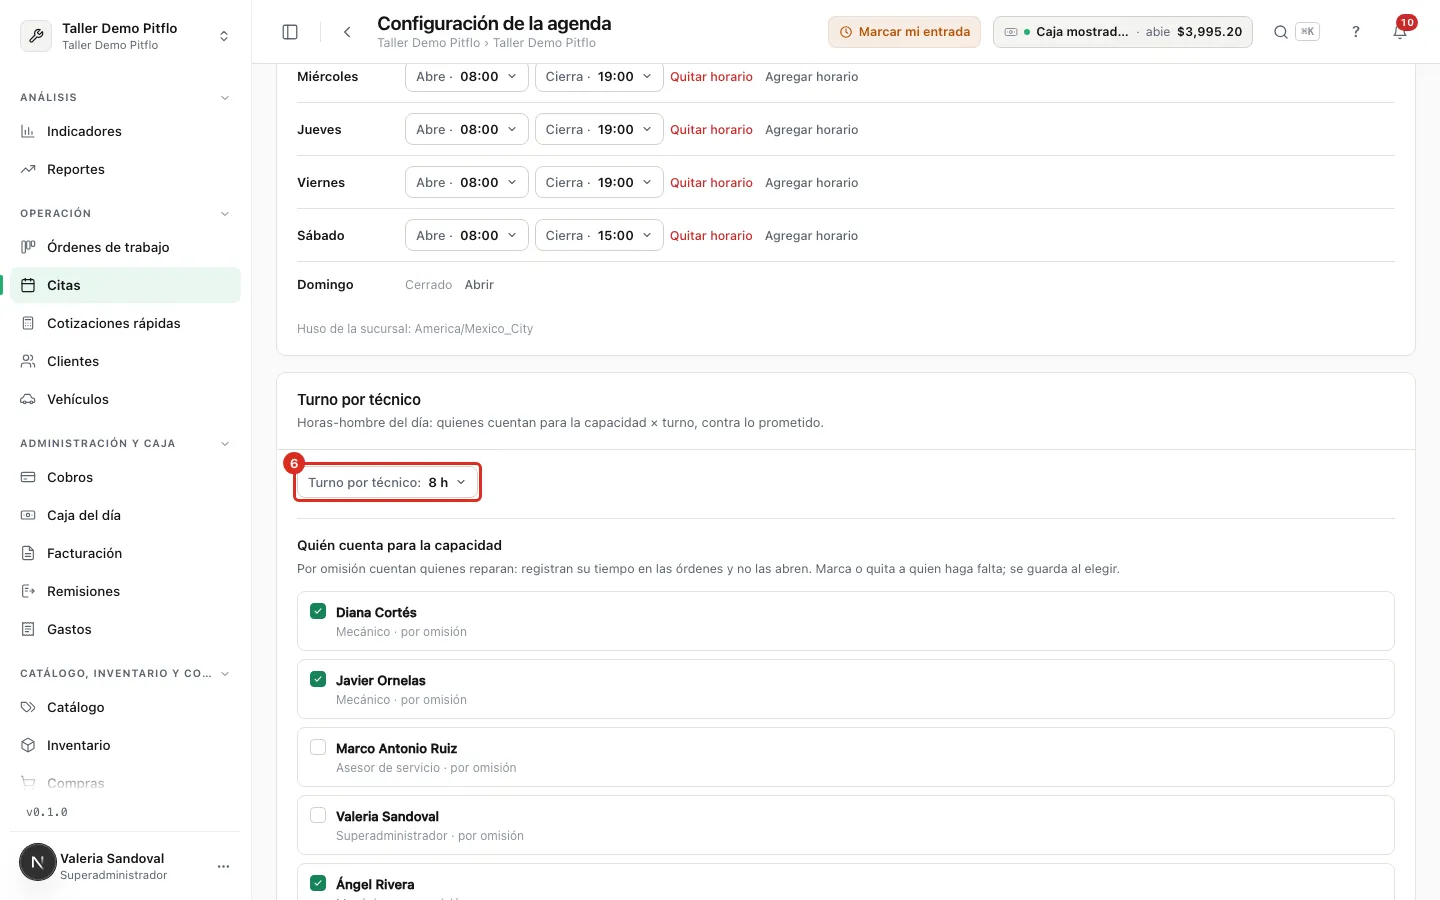Viewport: 1440px width, 900px height.
Task: Click Quitar horario for Miércoles
Action: click(x=711, y=76)
